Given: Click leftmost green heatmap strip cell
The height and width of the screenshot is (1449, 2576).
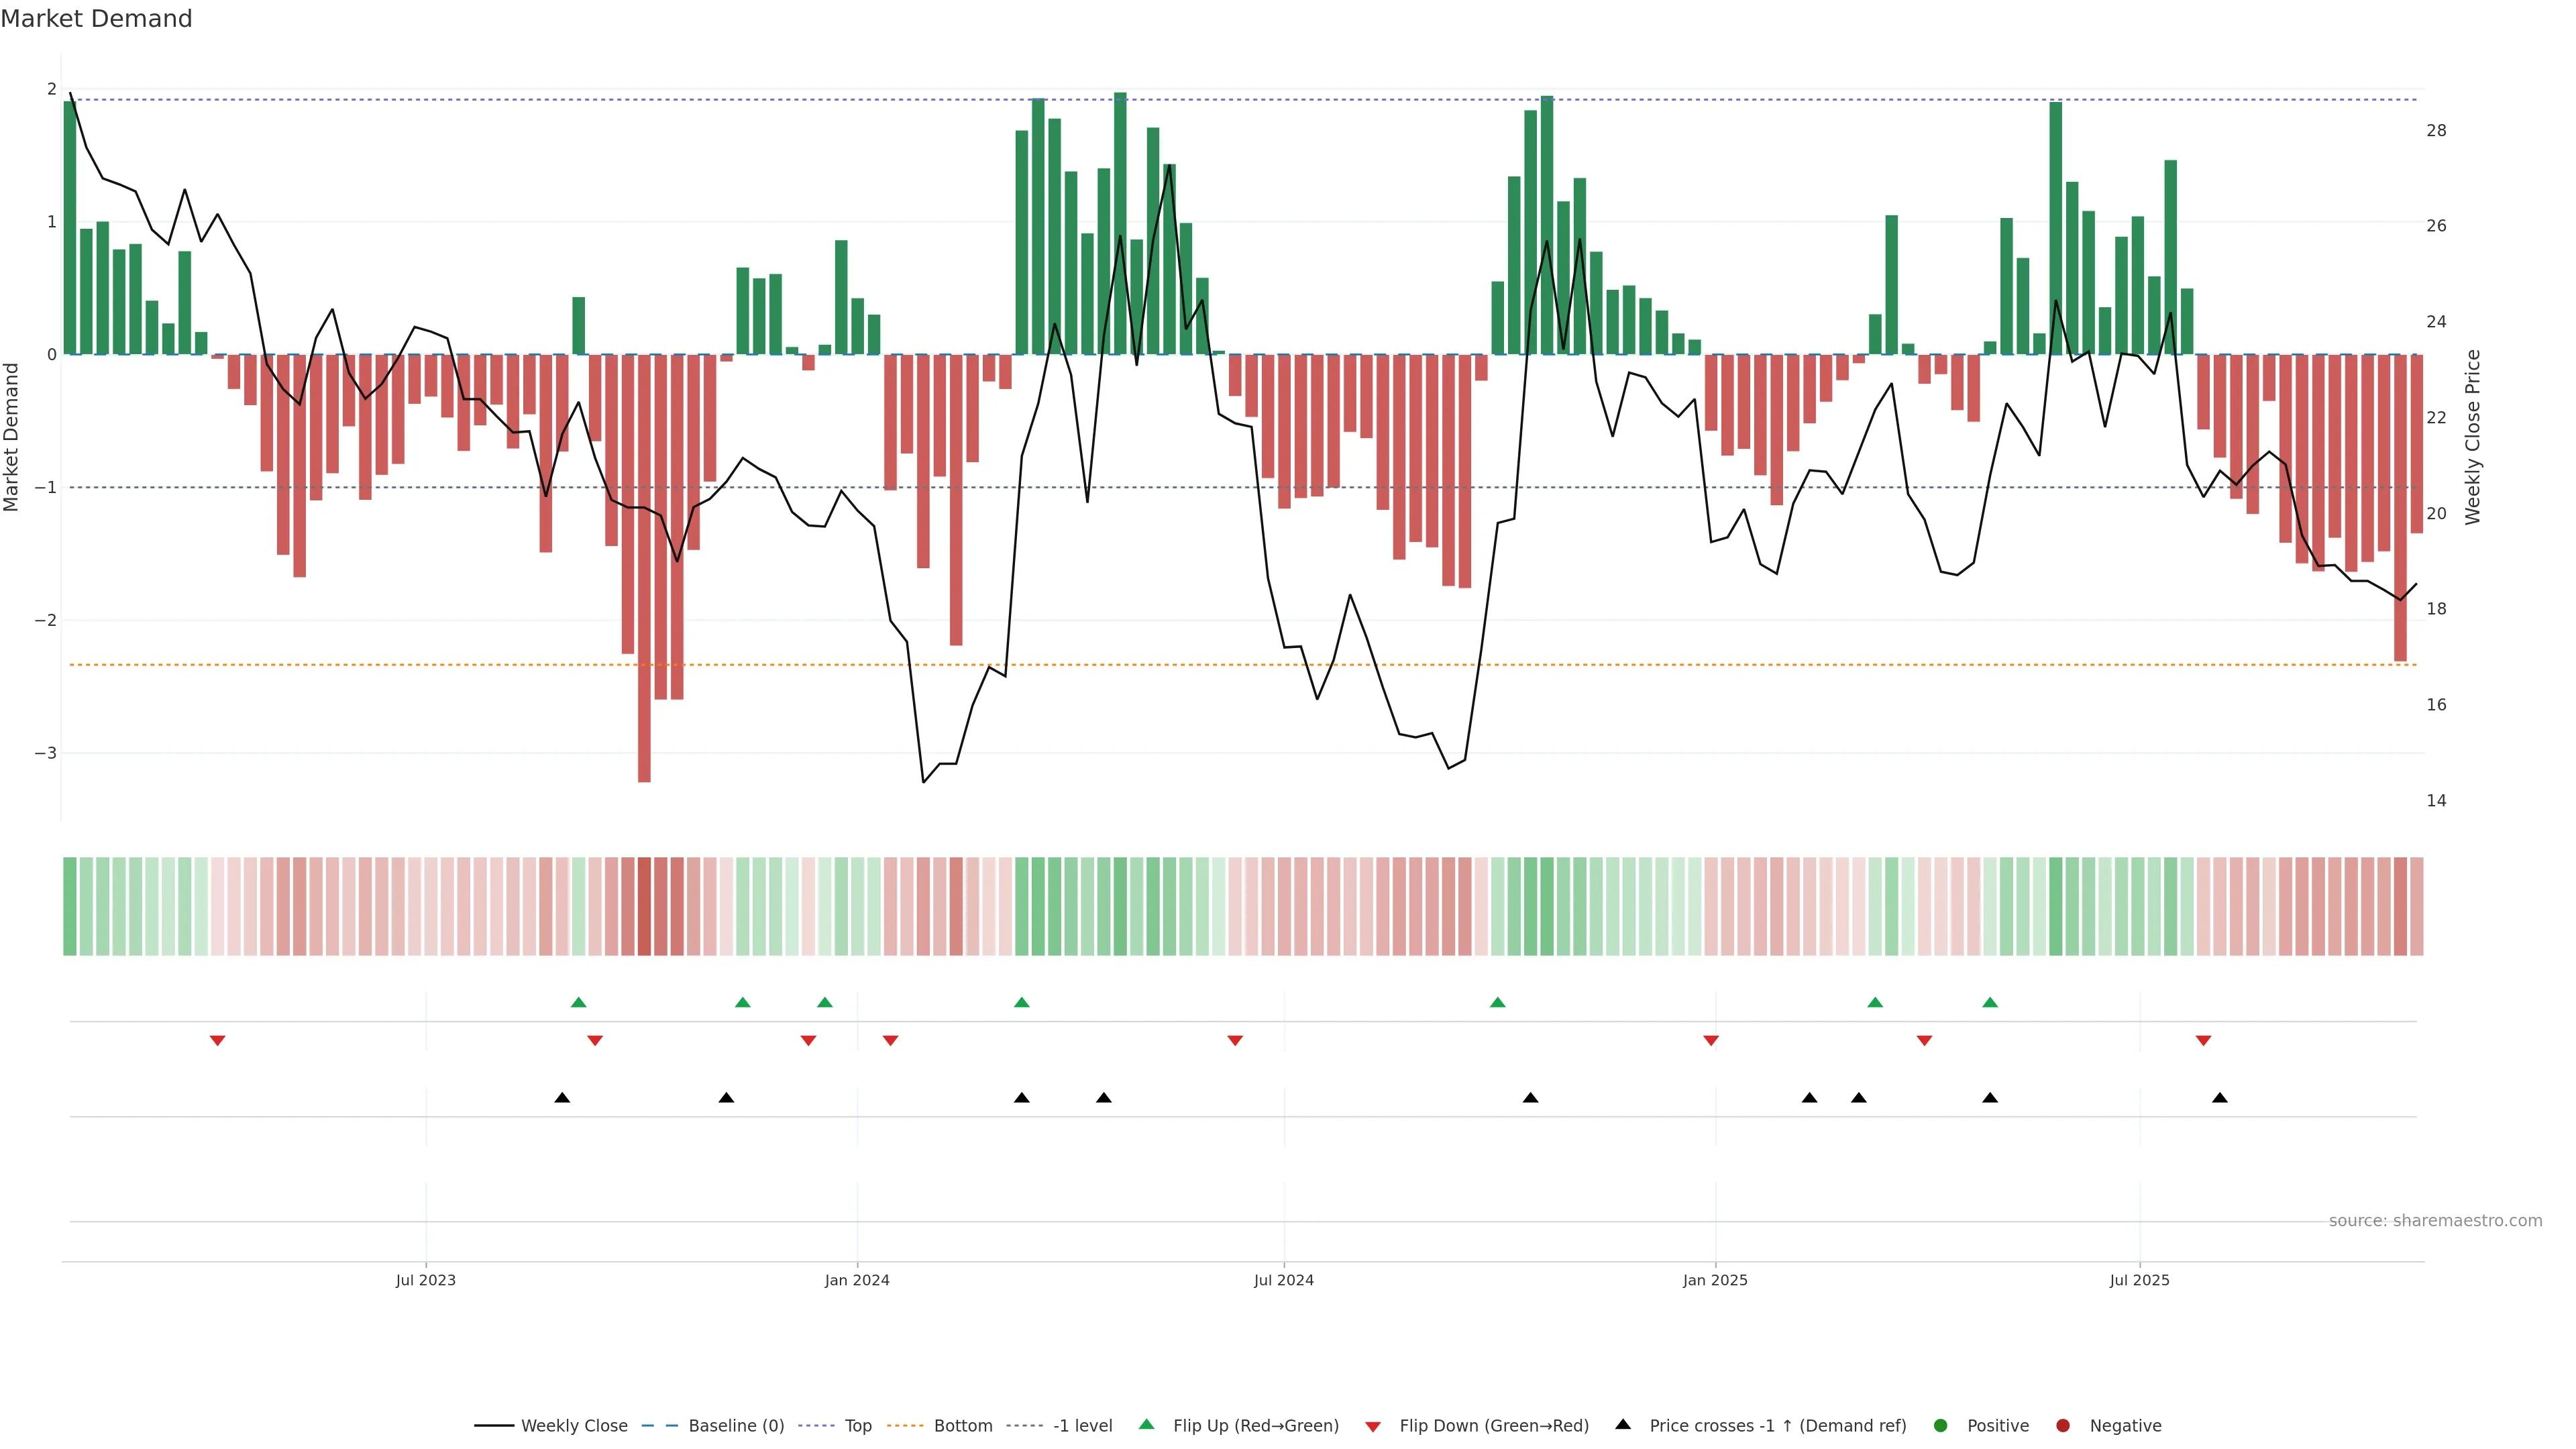Looking at the screenshot, I should click(x=70, y=906).
